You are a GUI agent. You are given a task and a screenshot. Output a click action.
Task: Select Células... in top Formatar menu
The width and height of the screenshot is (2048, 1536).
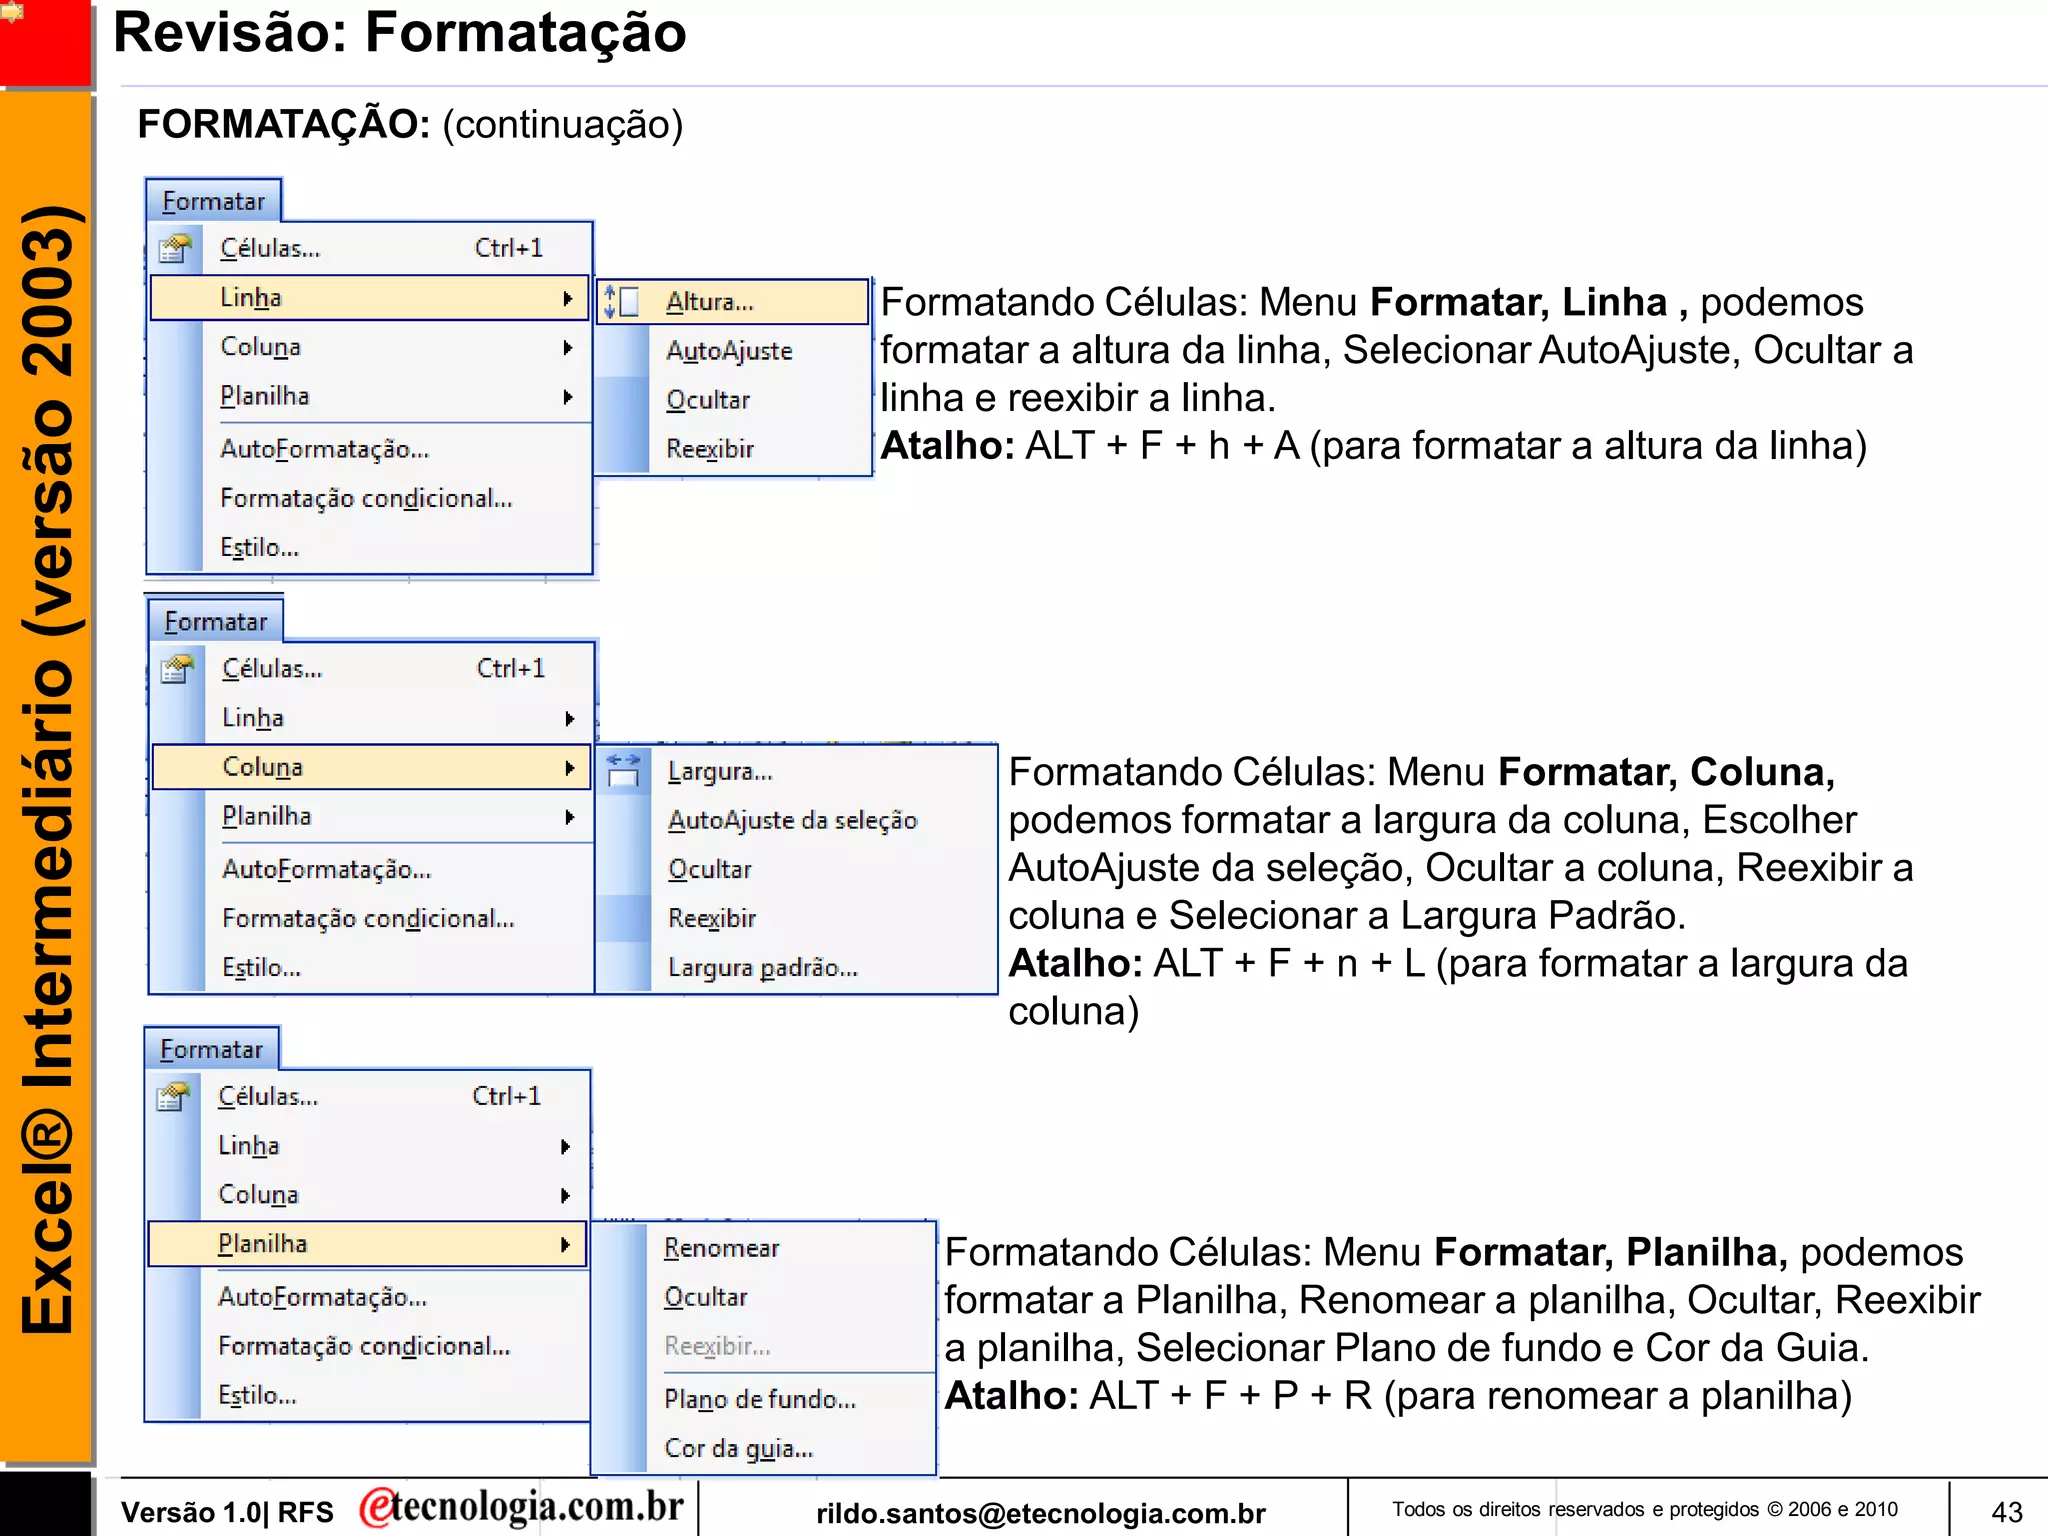tap(369, 248)
